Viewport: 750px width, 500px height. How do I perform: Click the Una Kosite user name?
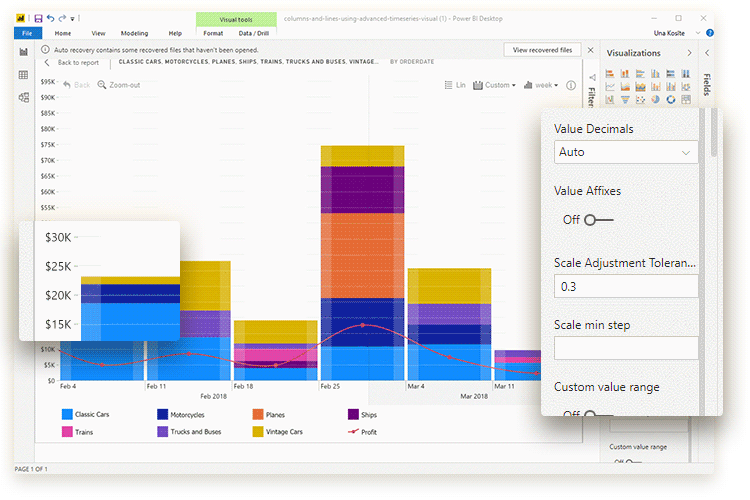669,33
